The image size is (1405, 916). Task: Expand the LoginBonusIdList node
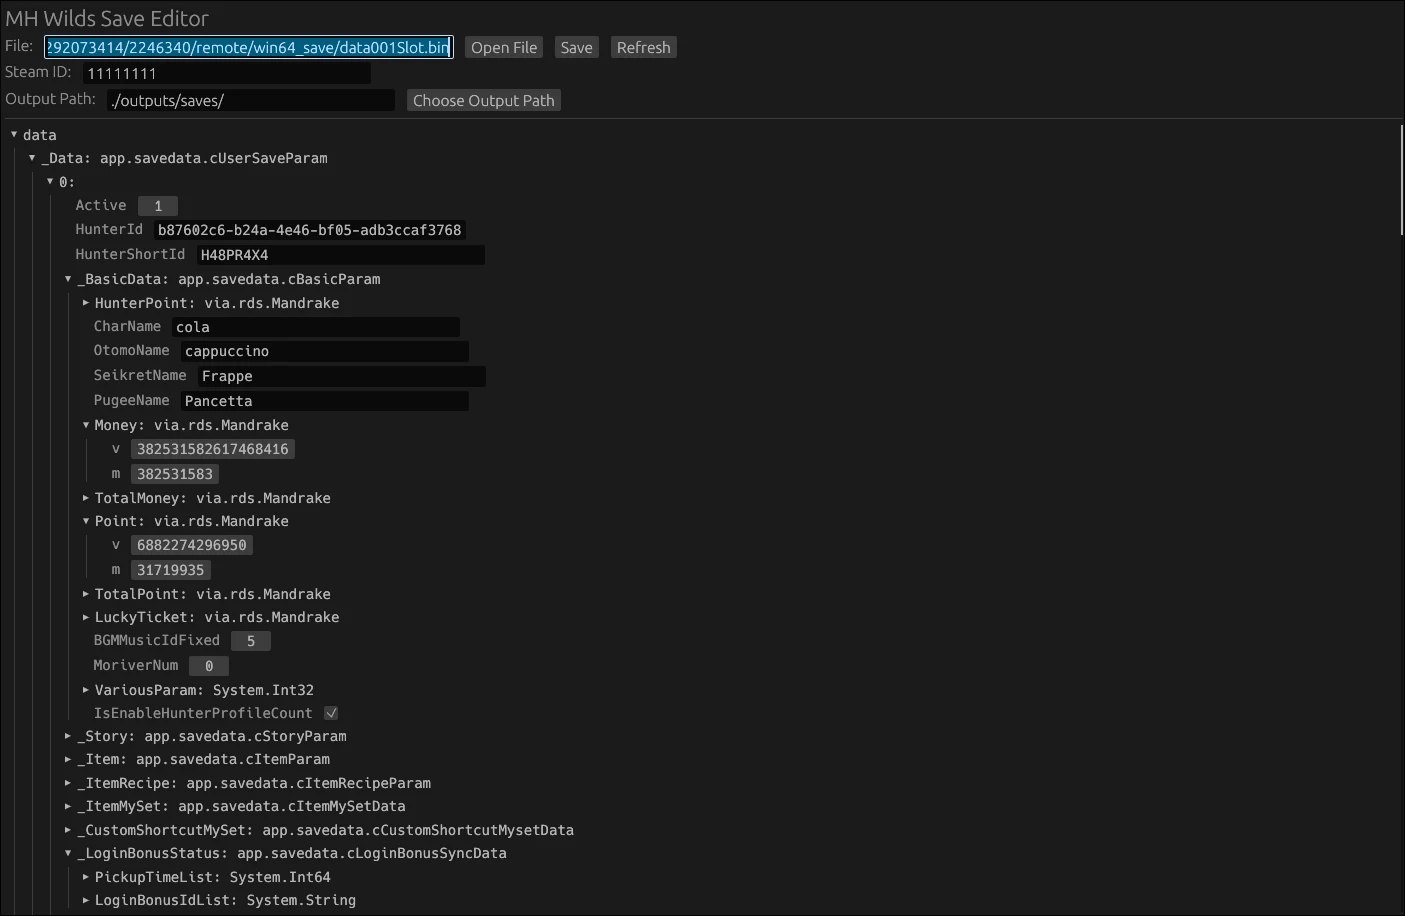(x=86, y=900)
